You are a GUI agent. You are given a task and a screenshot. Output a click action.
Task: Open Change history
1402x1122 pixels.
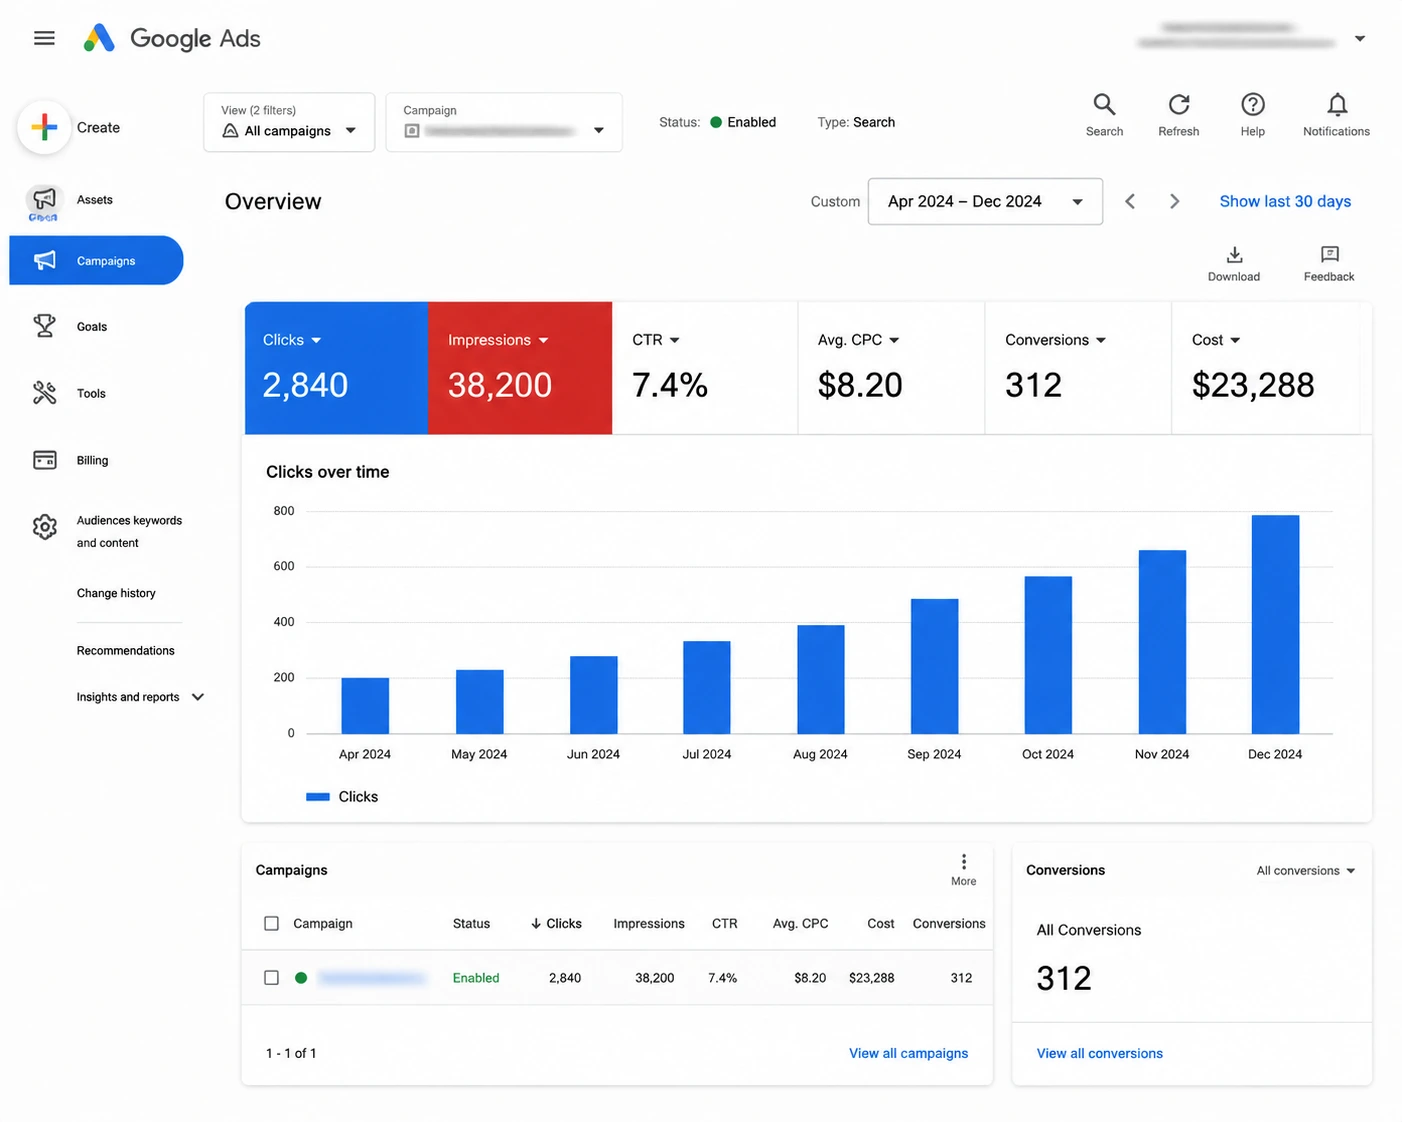pos(116,593)
